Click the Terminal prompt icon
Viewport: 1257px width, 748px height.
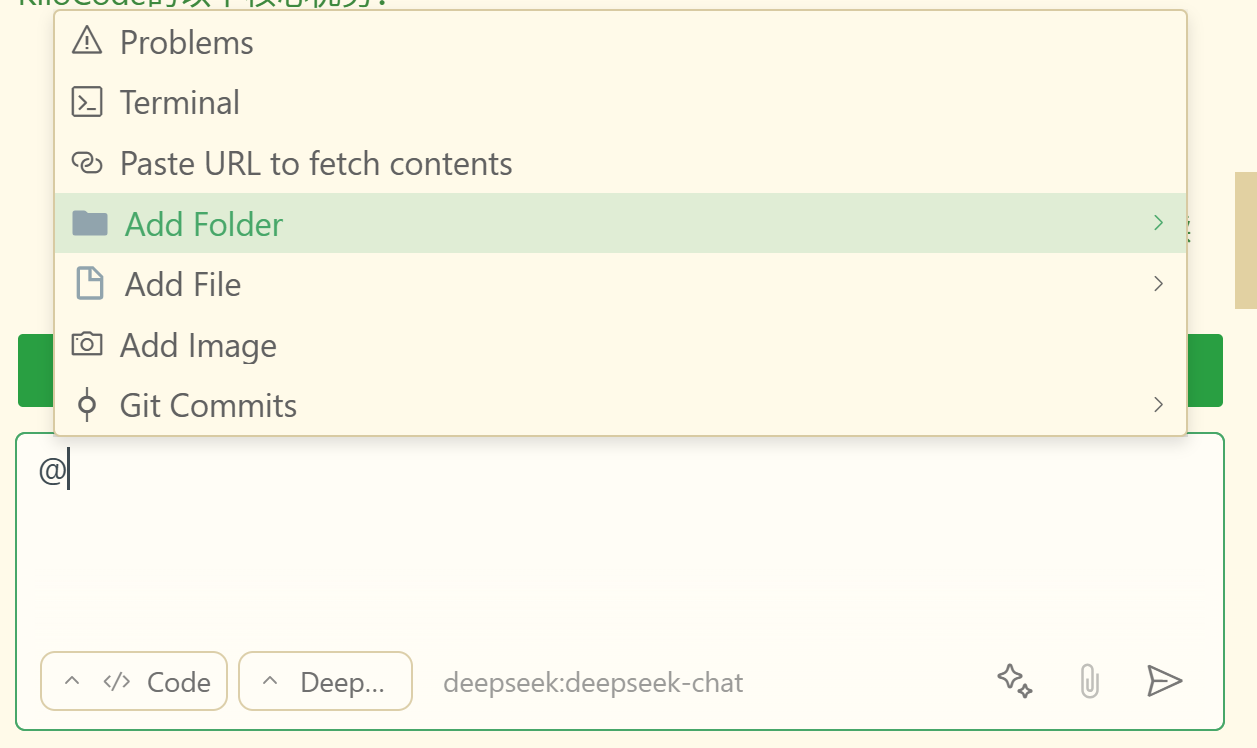87,102
